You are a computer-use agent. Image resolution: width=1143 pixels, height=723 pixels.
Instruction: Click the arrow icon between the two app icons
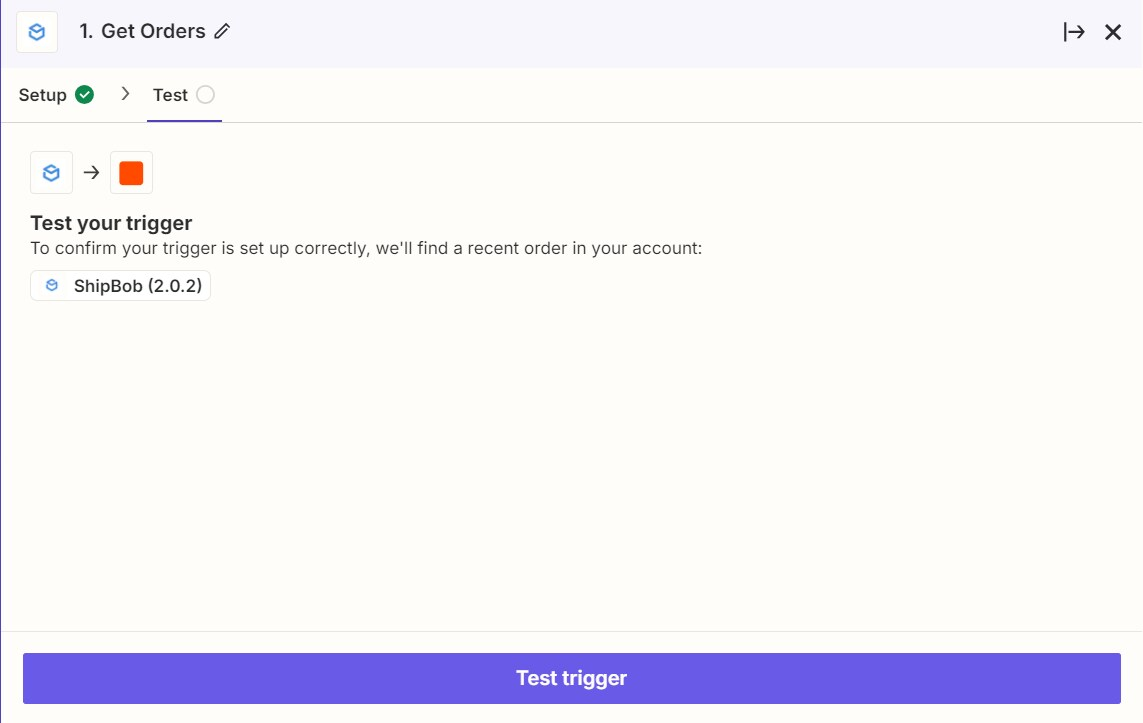pyautogui.click(x=91, y=172)
